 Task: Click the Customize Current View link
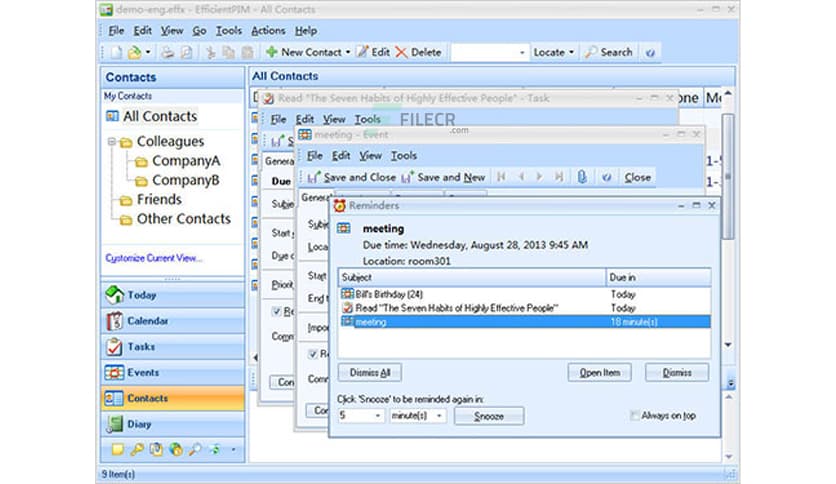[x=154, y=258]
